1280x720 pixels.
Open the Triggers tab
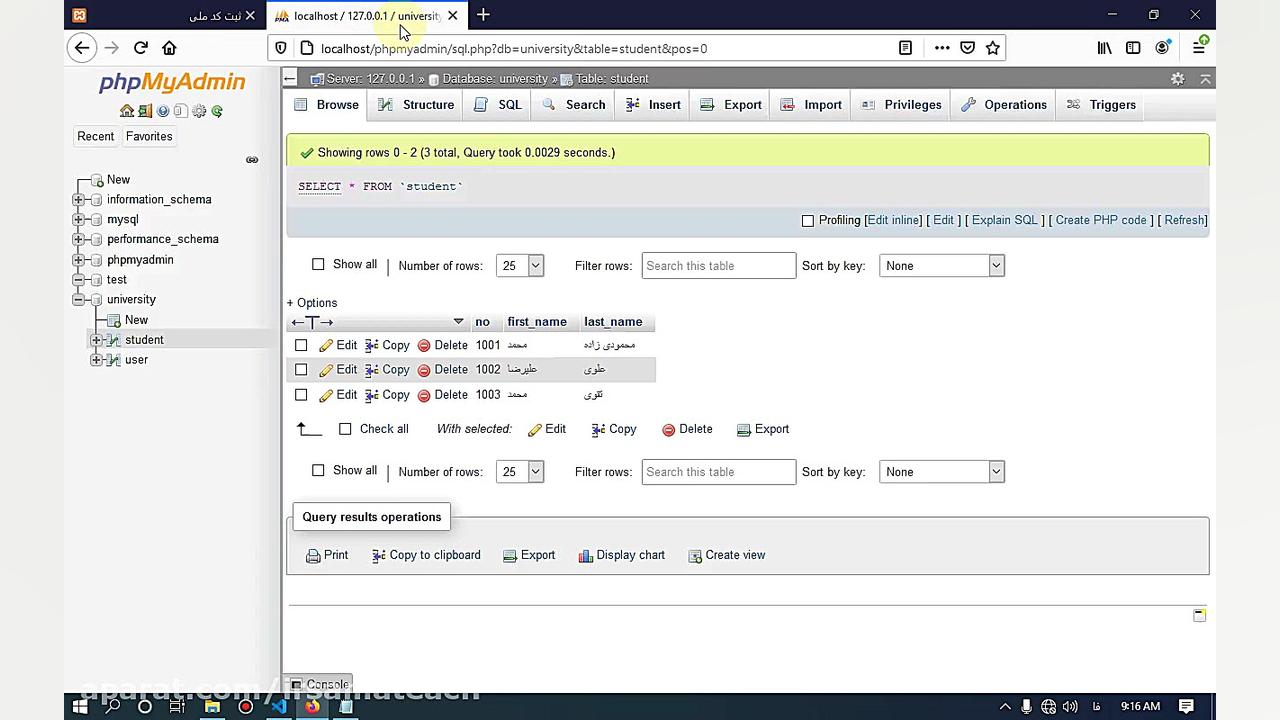[1101, 105]
